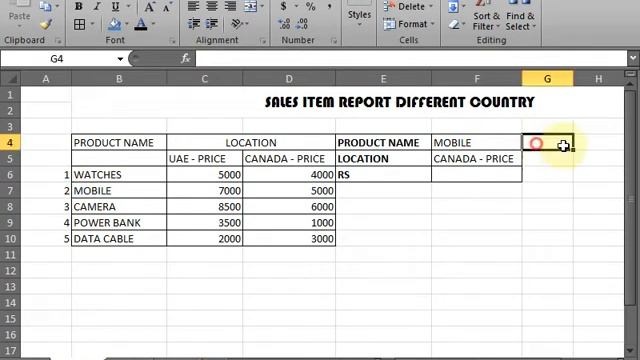
Task: Click the value 3000 for DATA CABLE
Action: click(289, 239)
